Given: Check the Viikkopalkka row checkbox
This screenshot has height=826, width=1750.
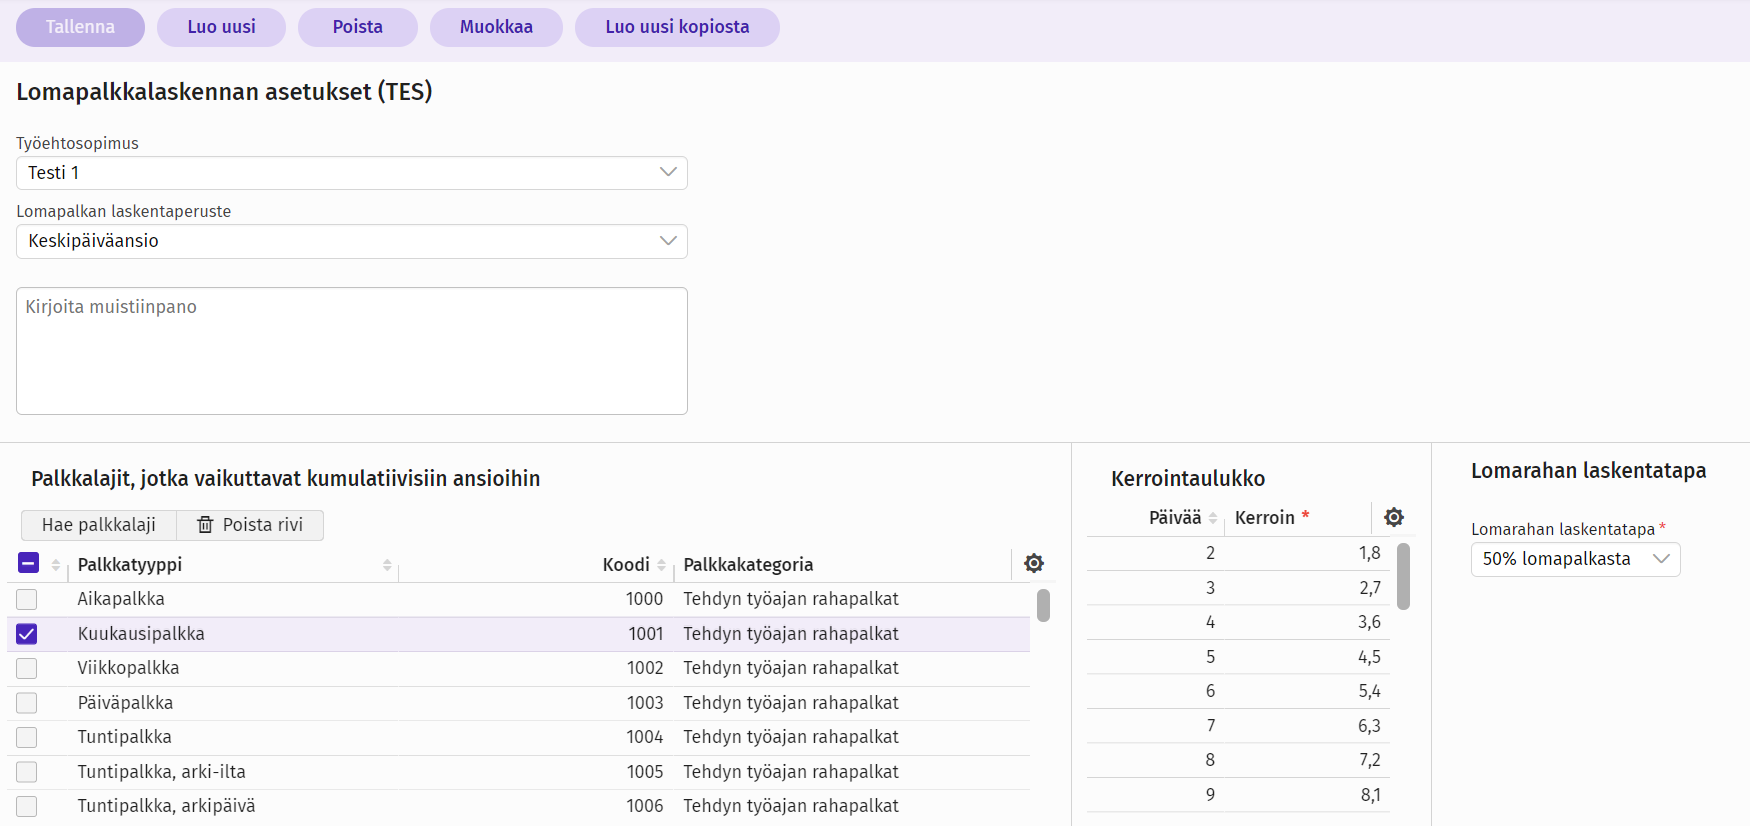Looking at the screenshot, I should click(x=27, y=668).
